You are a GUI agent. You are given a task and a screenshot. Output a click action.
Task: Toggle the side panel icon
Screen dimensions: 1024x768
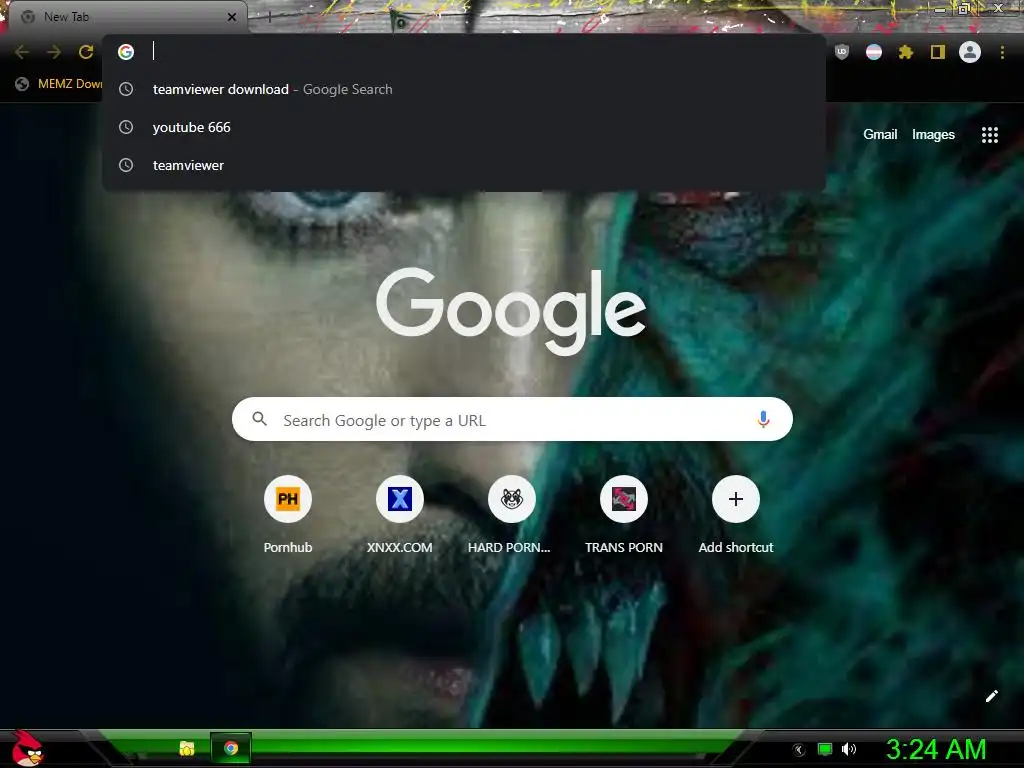[938, 52]
